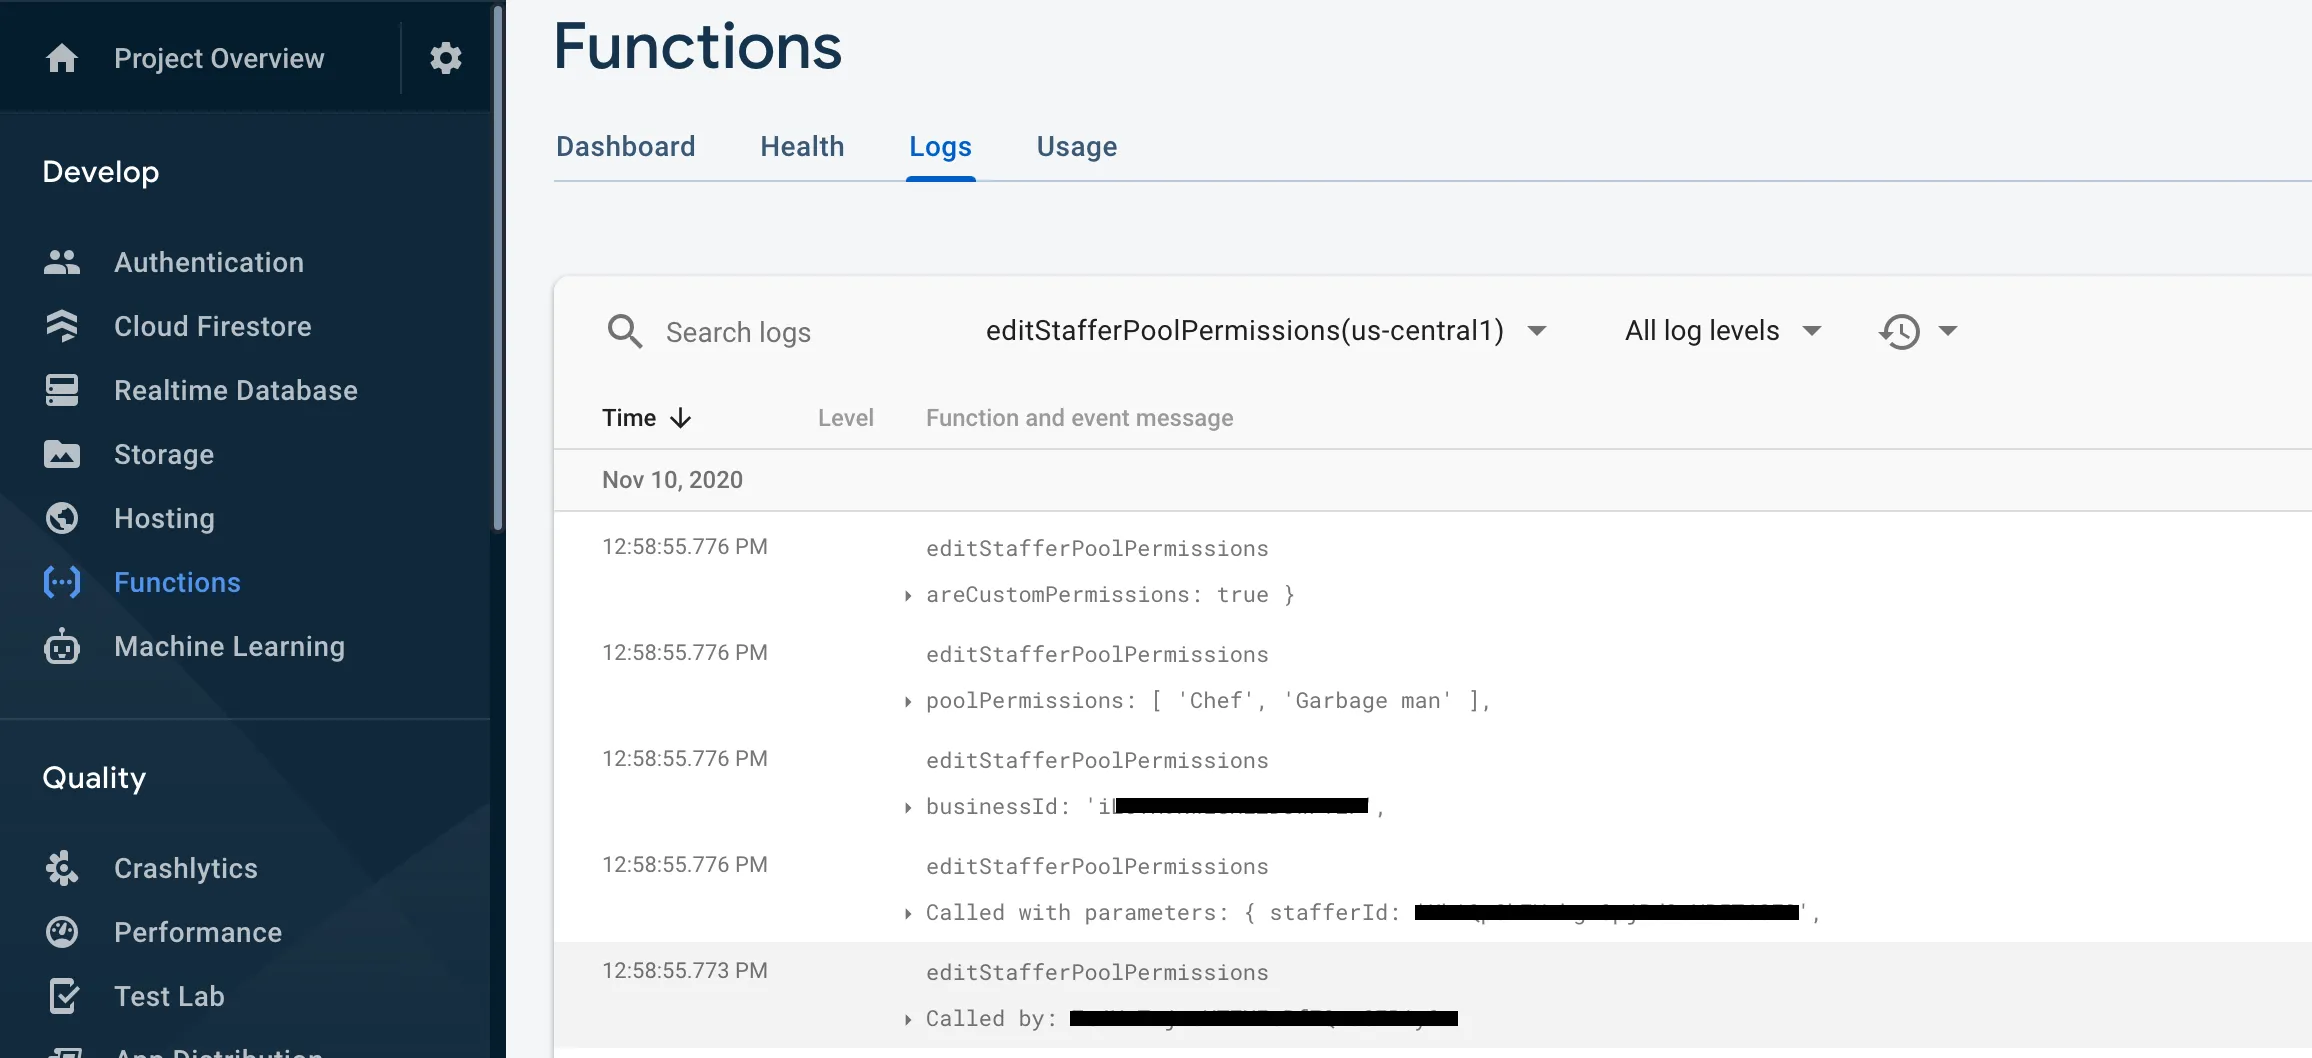The height and width of the screenshot is (1058, 2312).
Task: Expand the businessId log entry
Action: coord(908,808)
